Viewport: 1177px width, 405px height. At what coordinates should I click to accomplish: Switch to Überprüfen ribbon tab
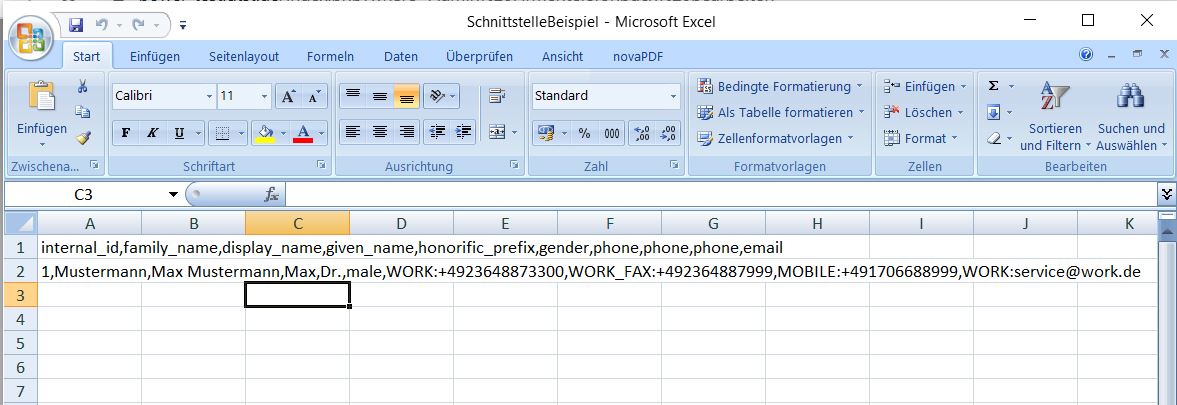coord(480,57)
